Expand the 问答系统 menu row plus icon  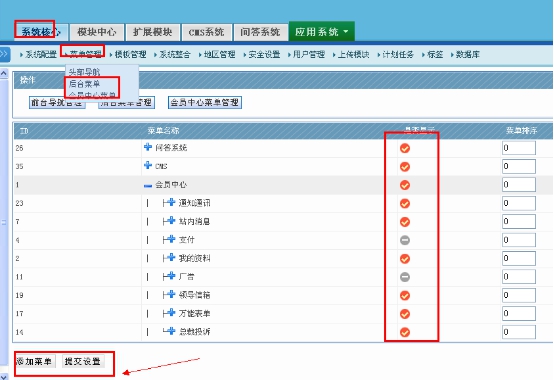point(148,147)
